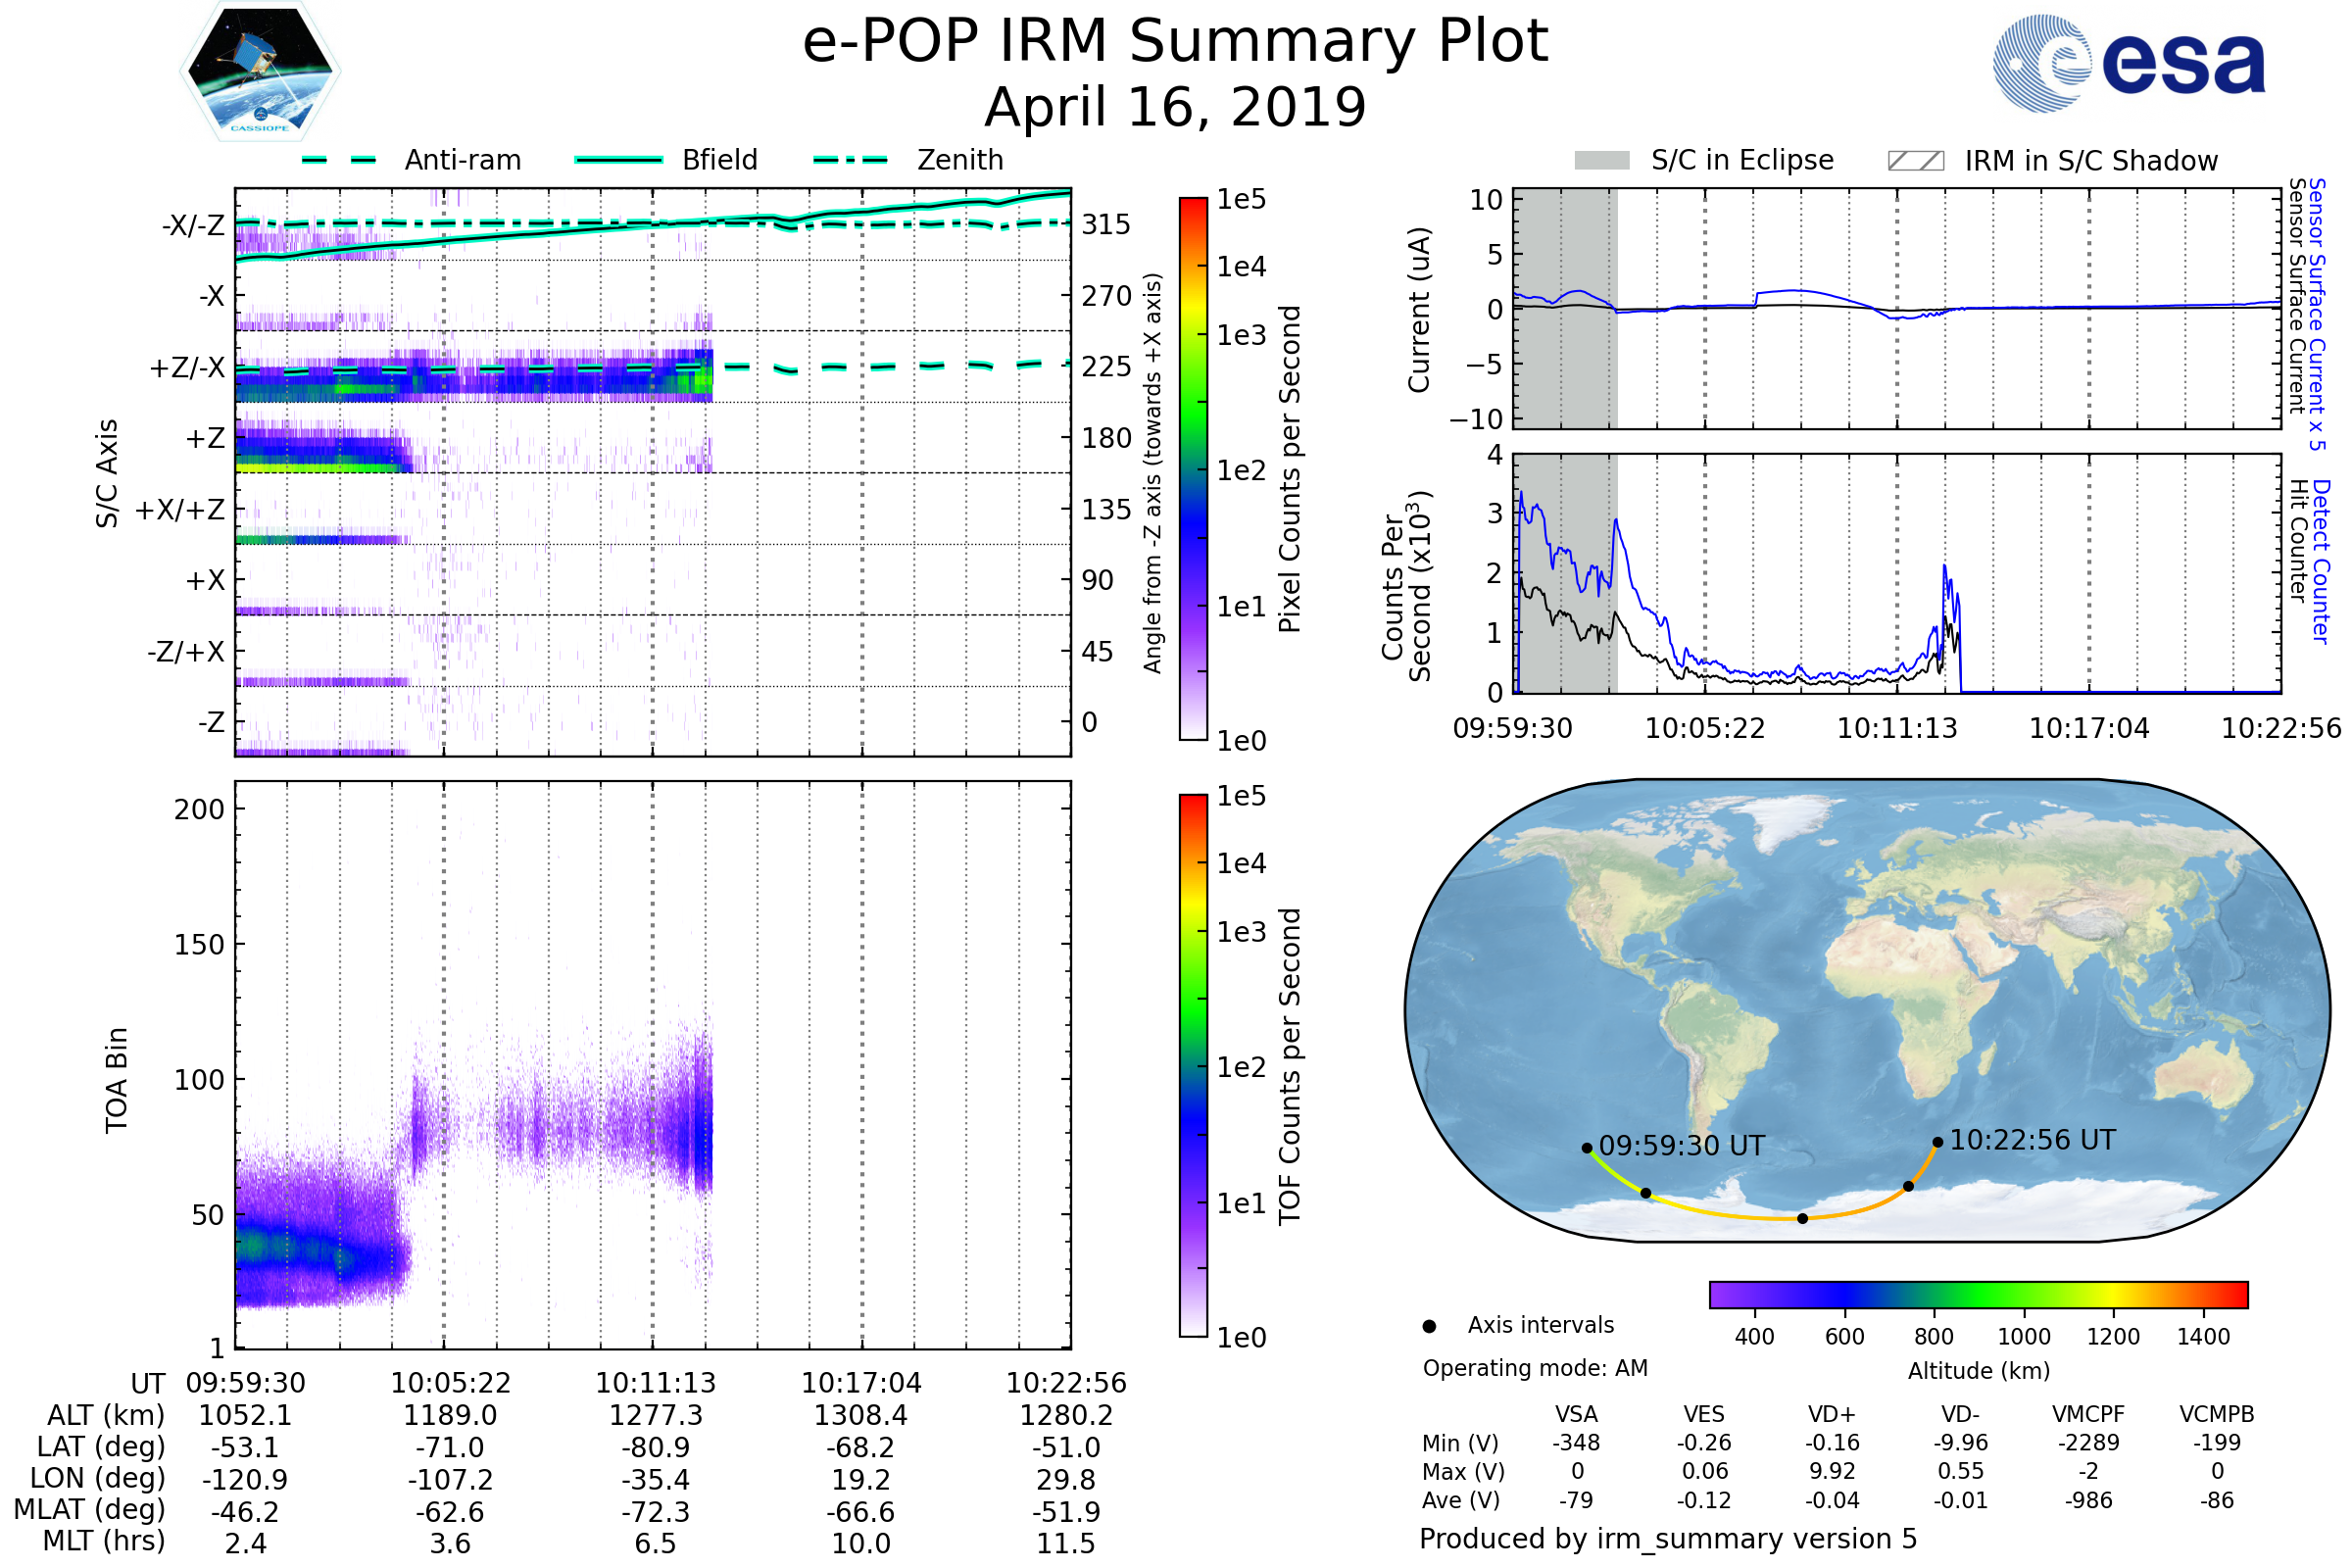This screenshot has width=2352, height=1568.
Task: Click the Pixel Counts per Second colorbar
Action: point(1193,468)
